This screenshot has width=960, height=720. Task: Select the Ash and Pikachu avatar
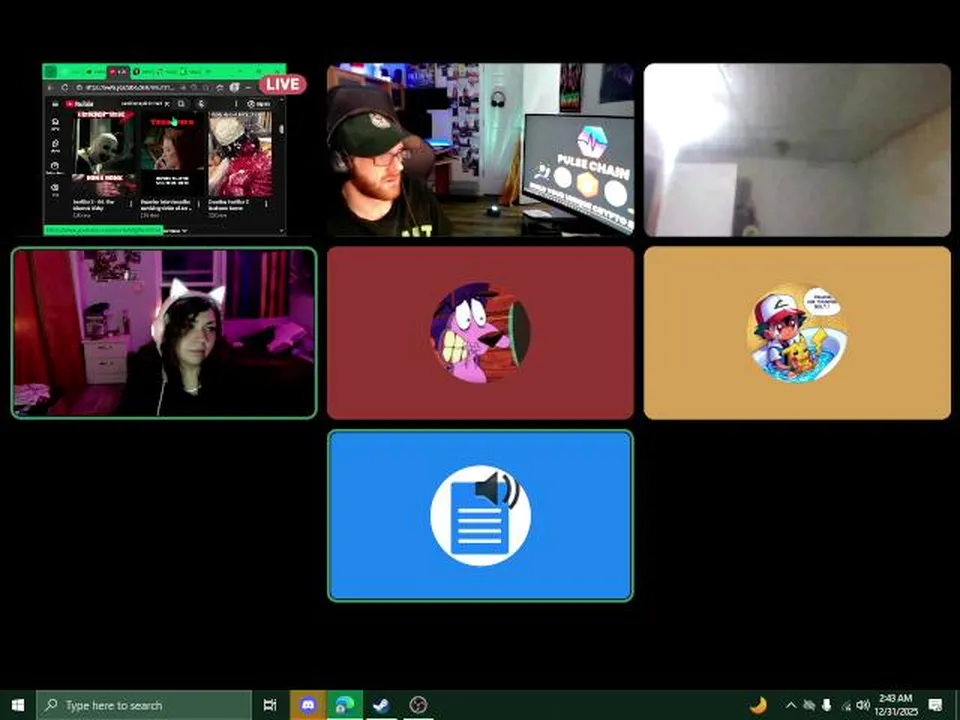(797, 332)
